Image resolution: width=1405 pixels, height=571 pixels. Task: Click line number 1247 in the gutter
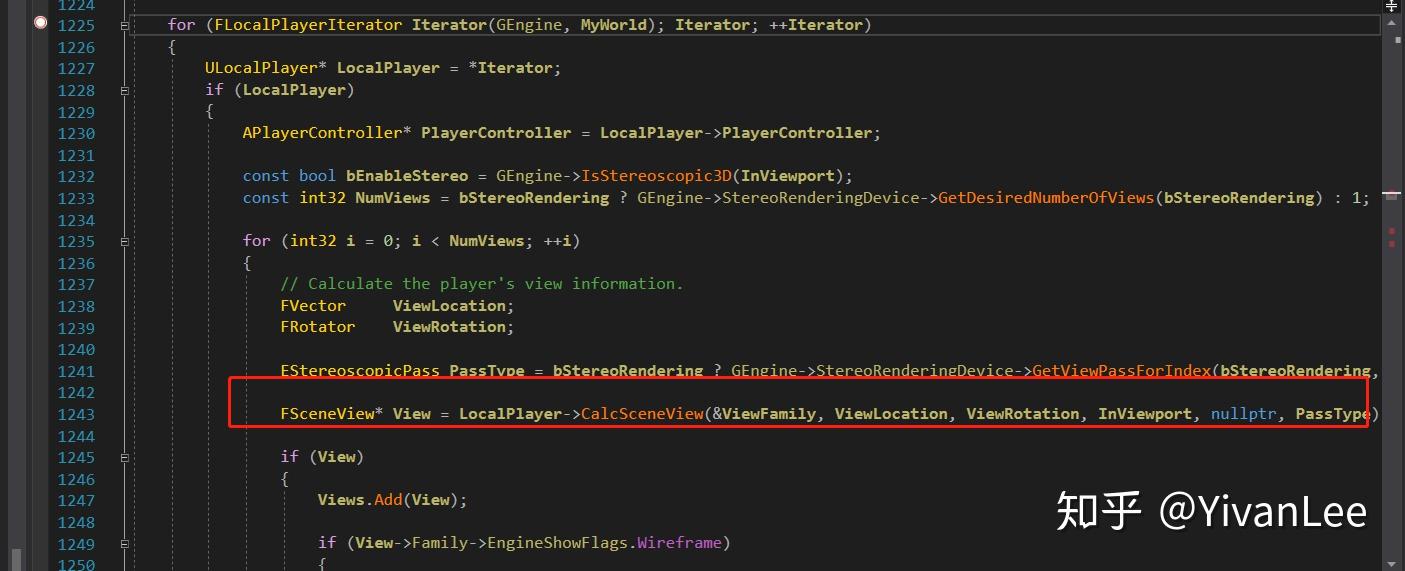pyautogui.click(x=77, y=500)
